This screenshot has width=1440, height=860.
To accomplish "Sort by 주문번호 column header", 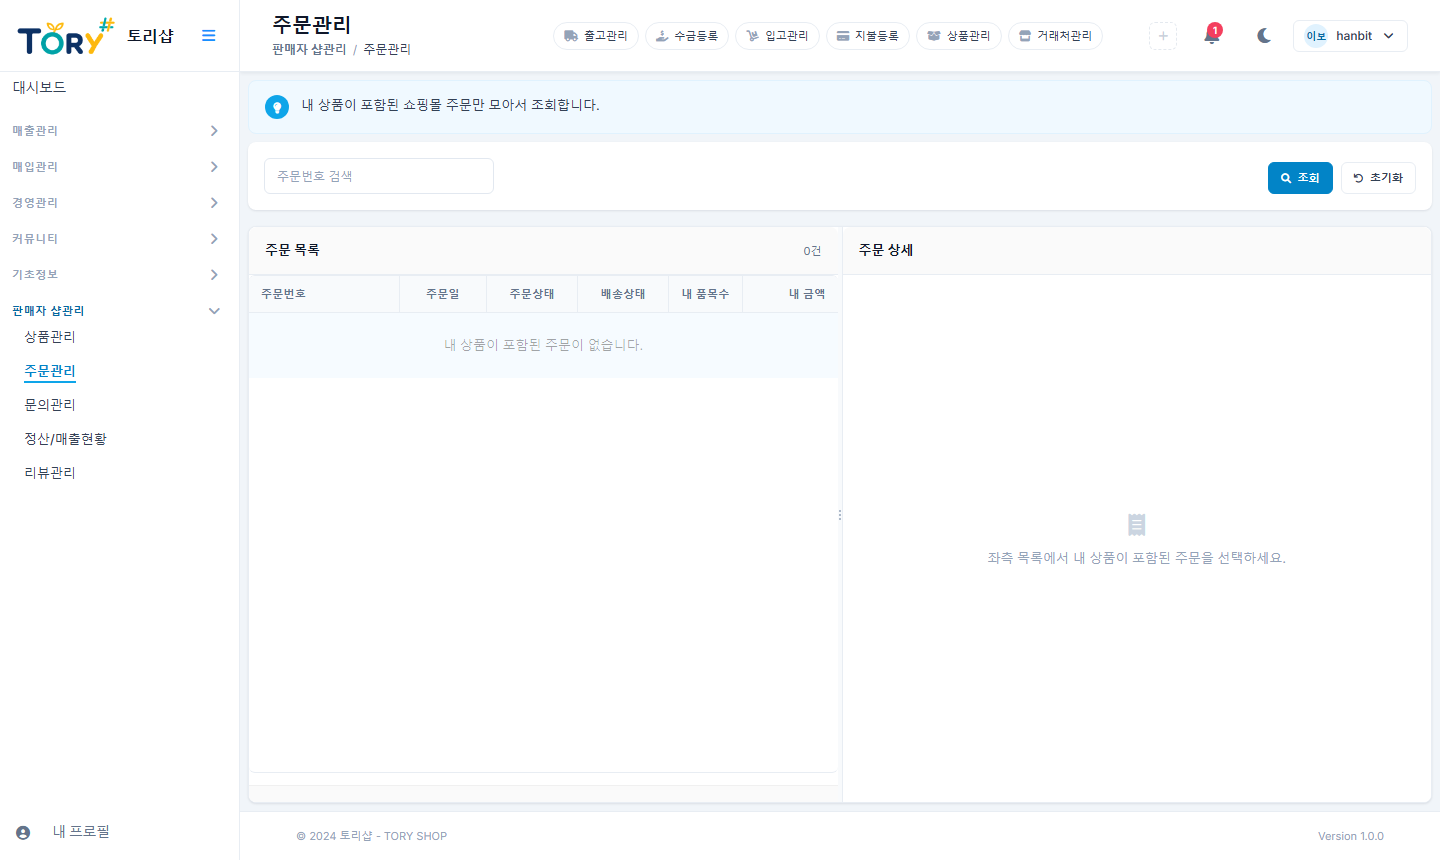I will pos(324,294).
